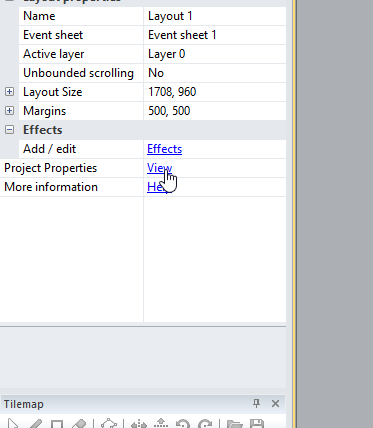
Task: Select the Active layer property label
Action: [53, 54]
